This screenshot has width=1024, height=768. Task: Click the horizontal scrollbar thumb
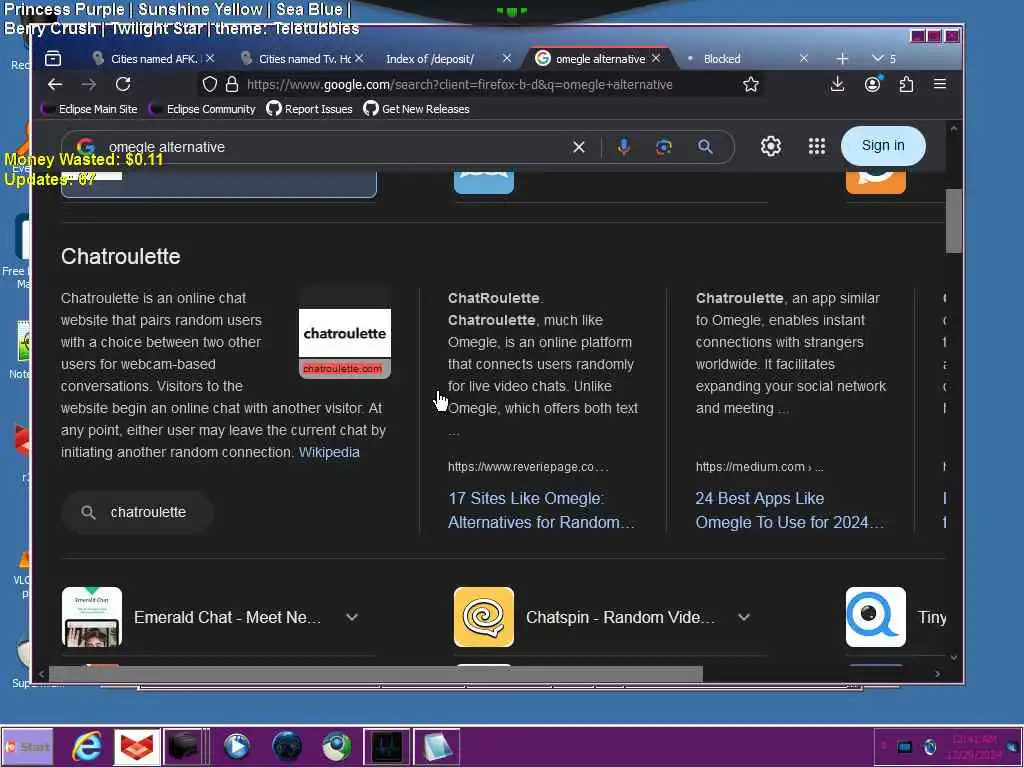(376, 674)
